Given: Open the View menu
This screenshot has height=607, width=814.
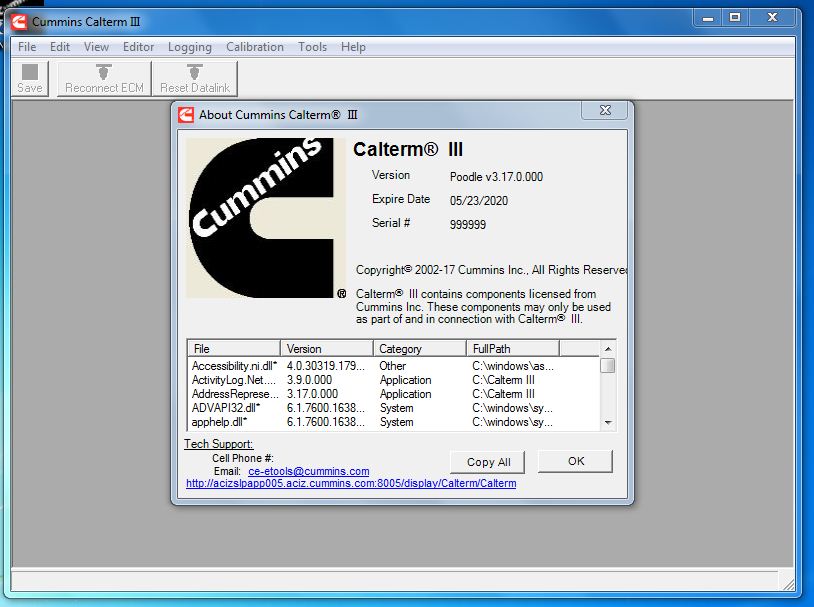Looking at the screenshot, I should [97, 47].
